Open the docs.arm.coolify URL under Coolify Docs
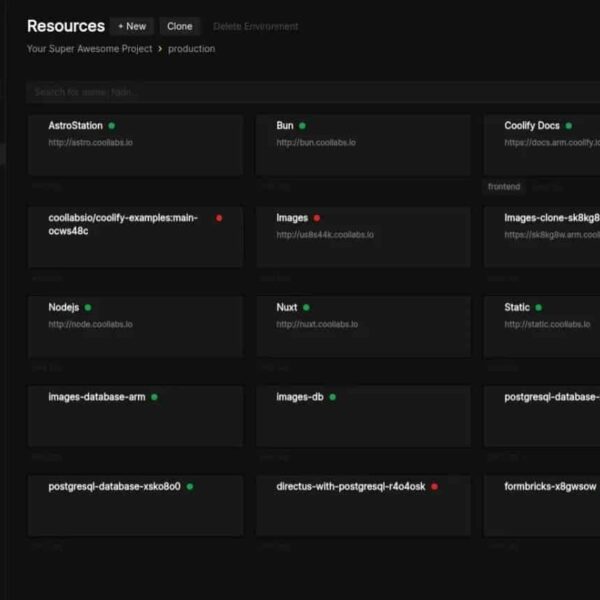This screenshot has height=600, width=600. pos(552,142)
